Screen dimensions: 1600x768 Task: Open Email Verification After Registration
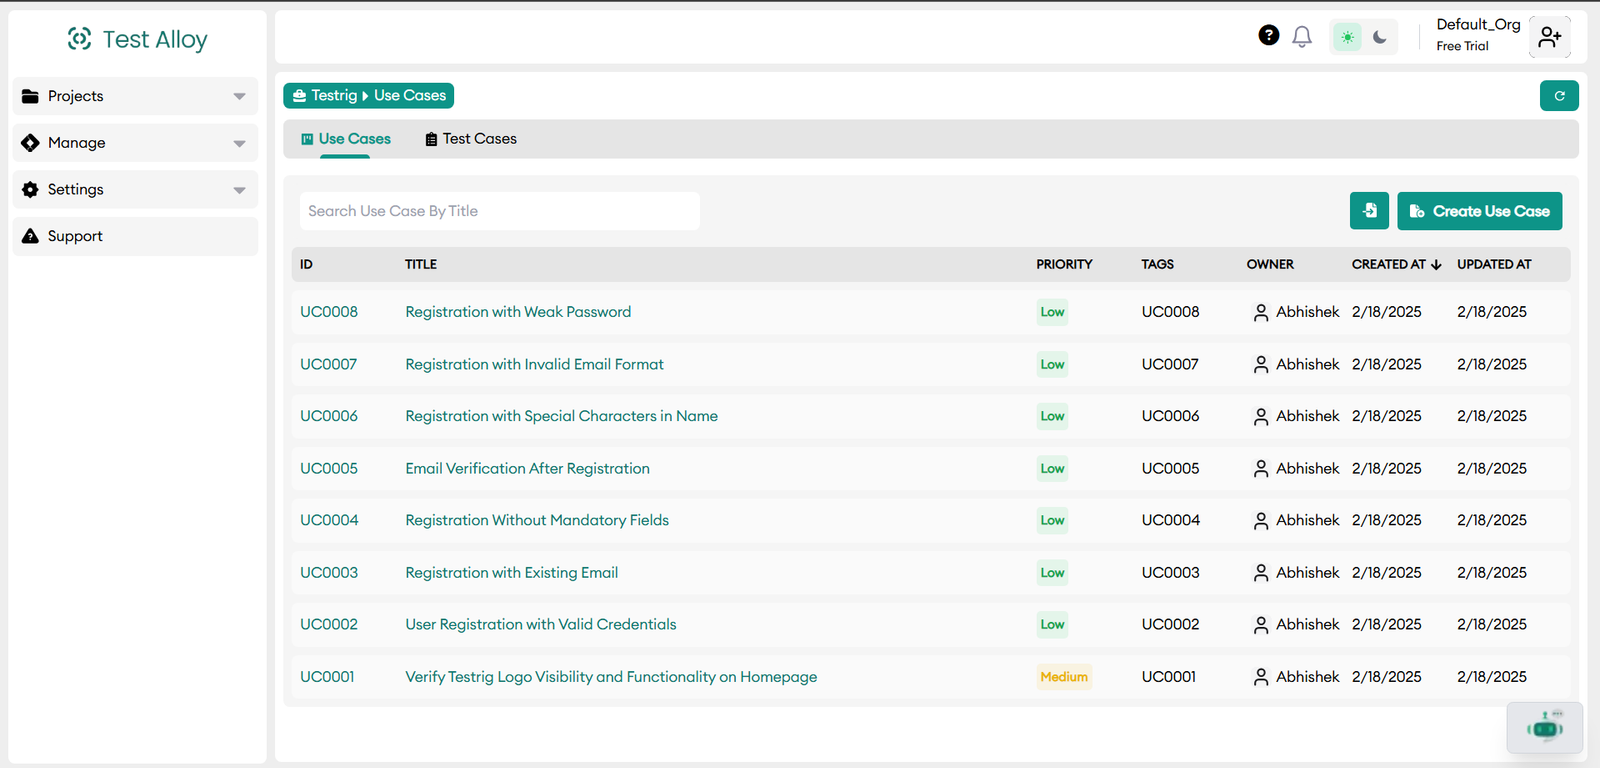(527, 468)
